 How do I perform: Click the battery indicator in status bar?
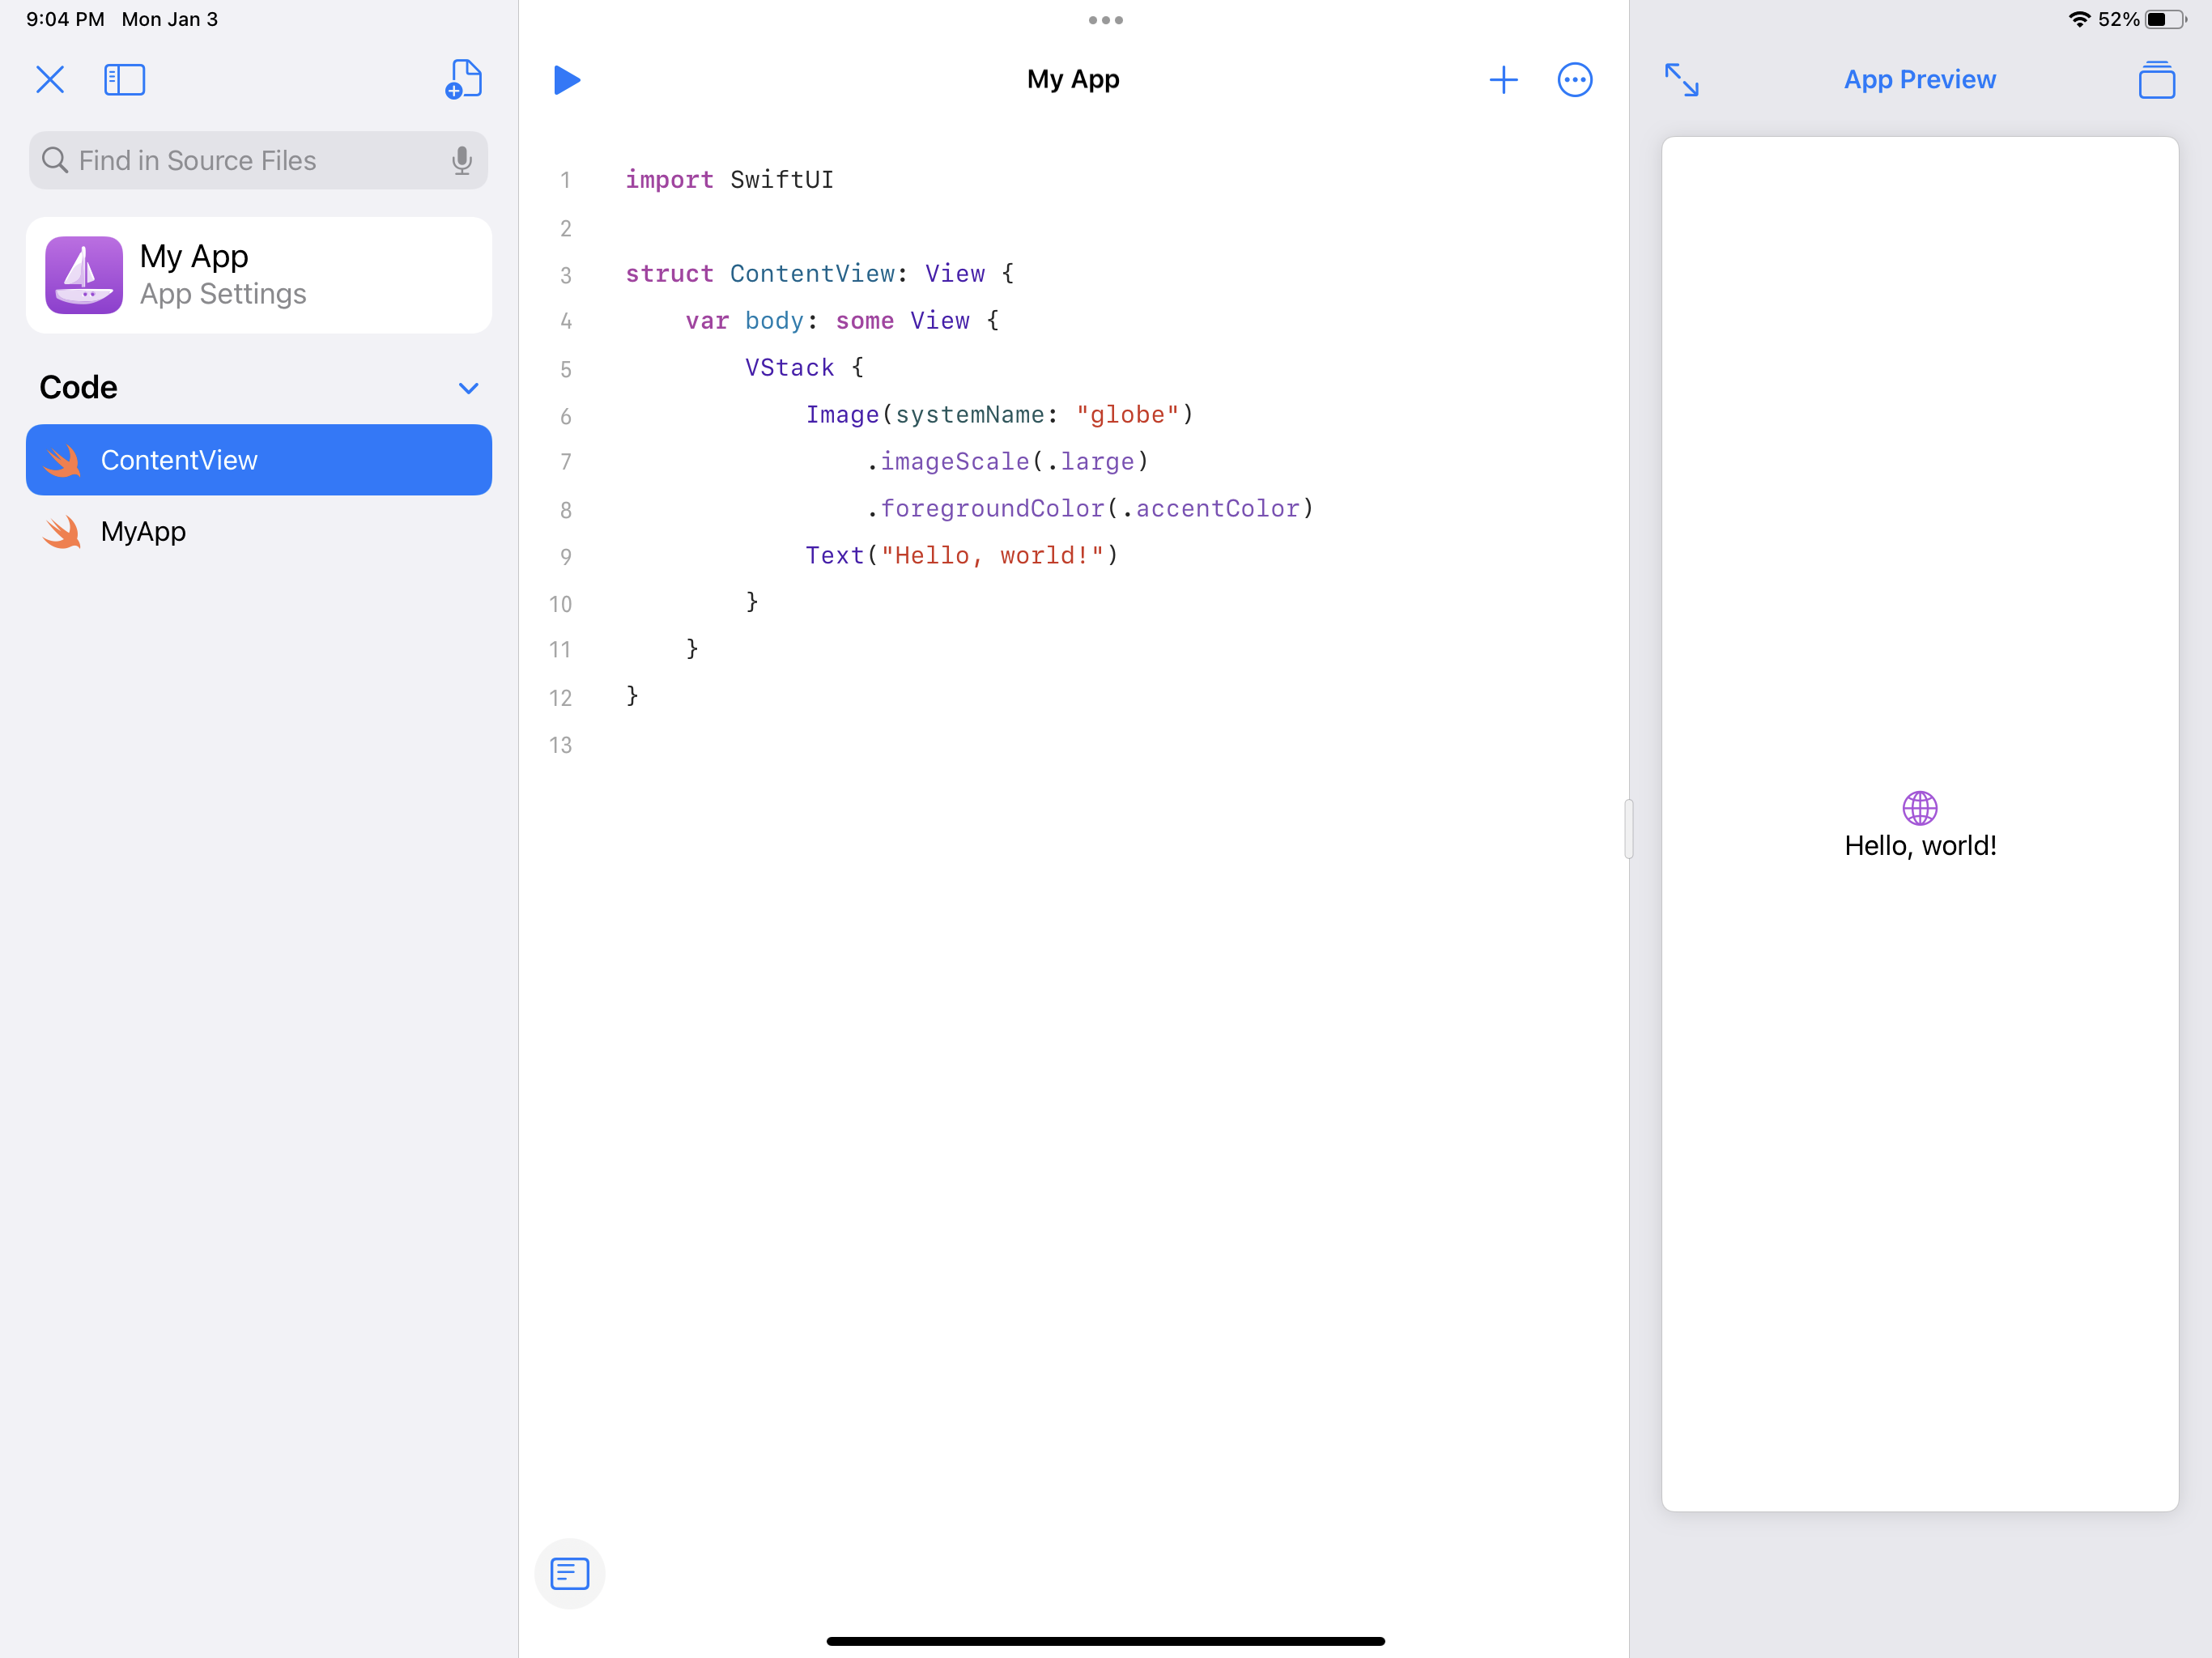2164,19
